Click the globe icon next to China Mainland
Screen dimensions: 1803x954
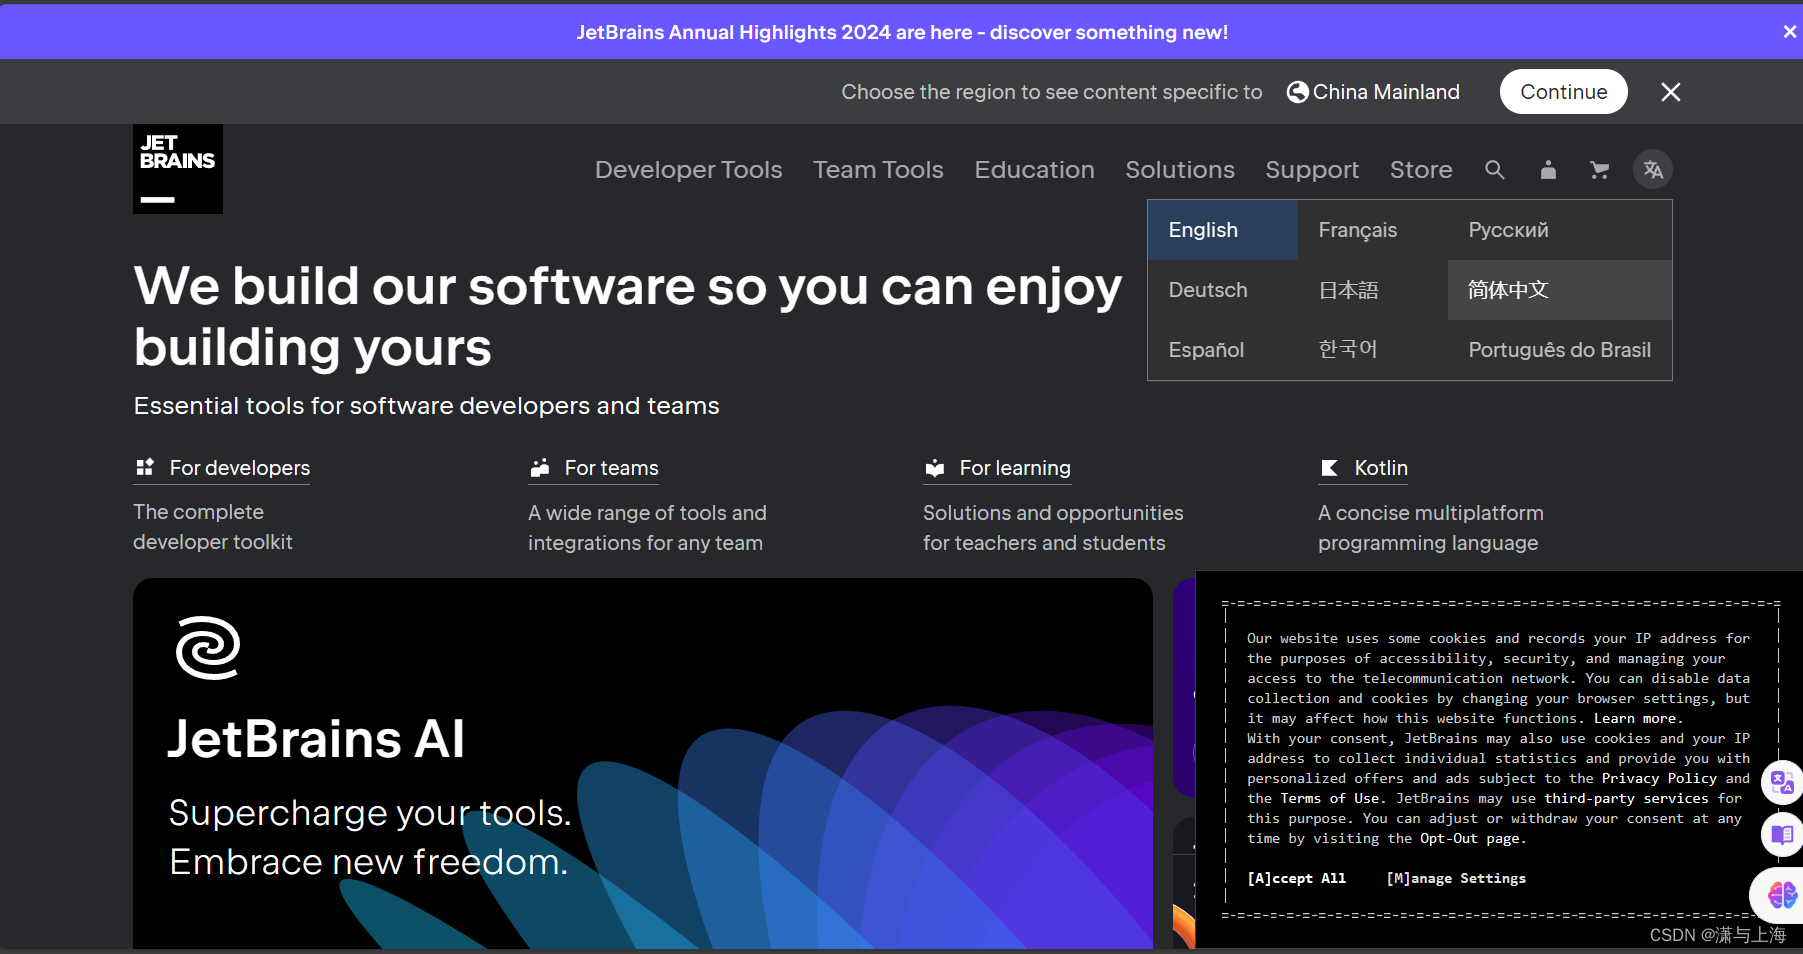point(1298,92)
